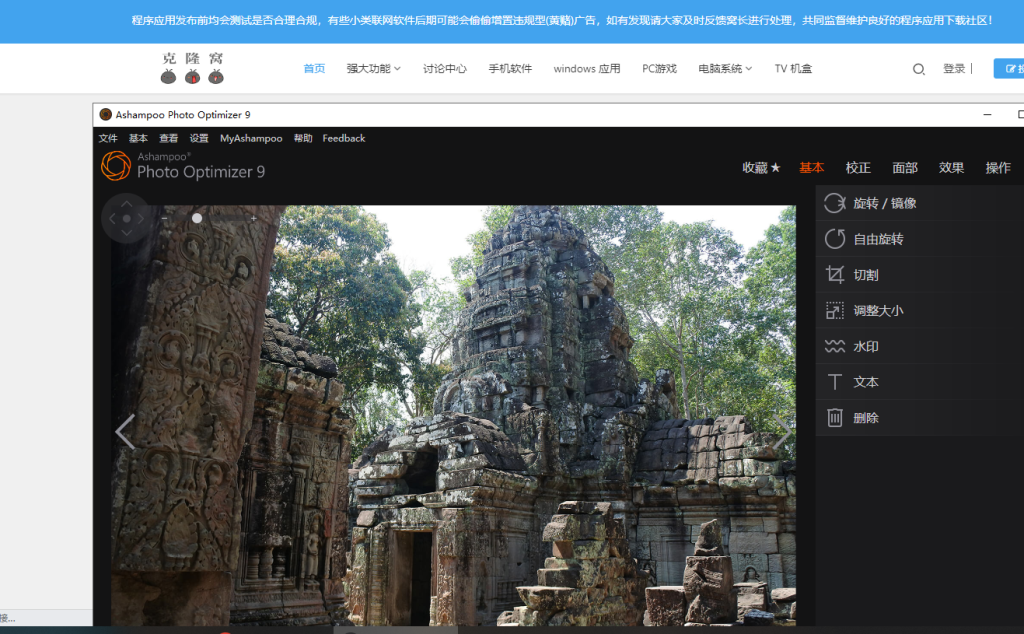Expand the 强大功能 dropdown
This screenshot has width=1024, height=634.
pyautogui.click(x=374, y=69)
